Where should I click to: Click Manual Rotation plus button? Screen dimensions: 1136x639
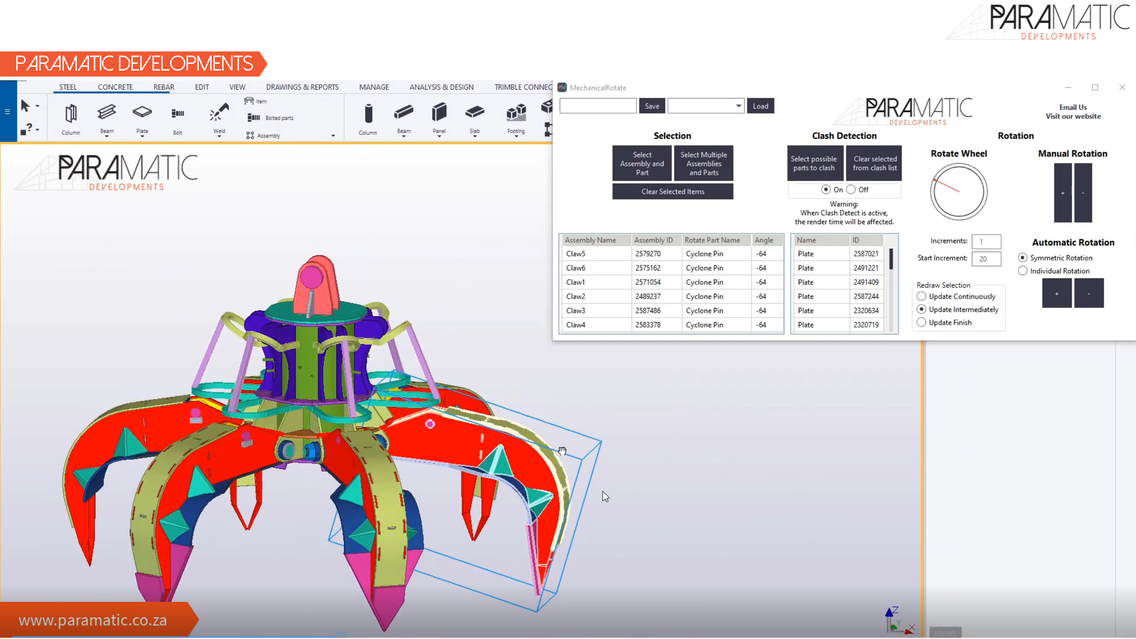coord(1063,193)
